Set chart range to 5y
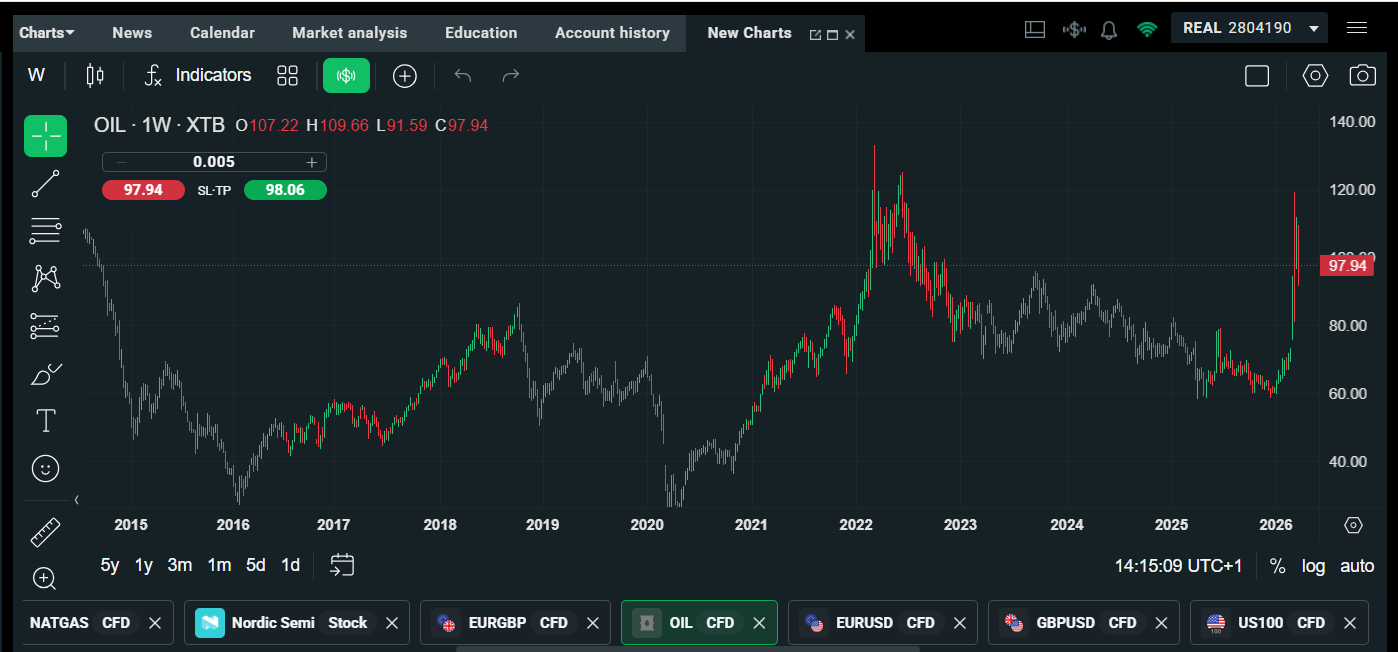The width and height of the screenshot is (1398, 652). click(x=110, y=565)
